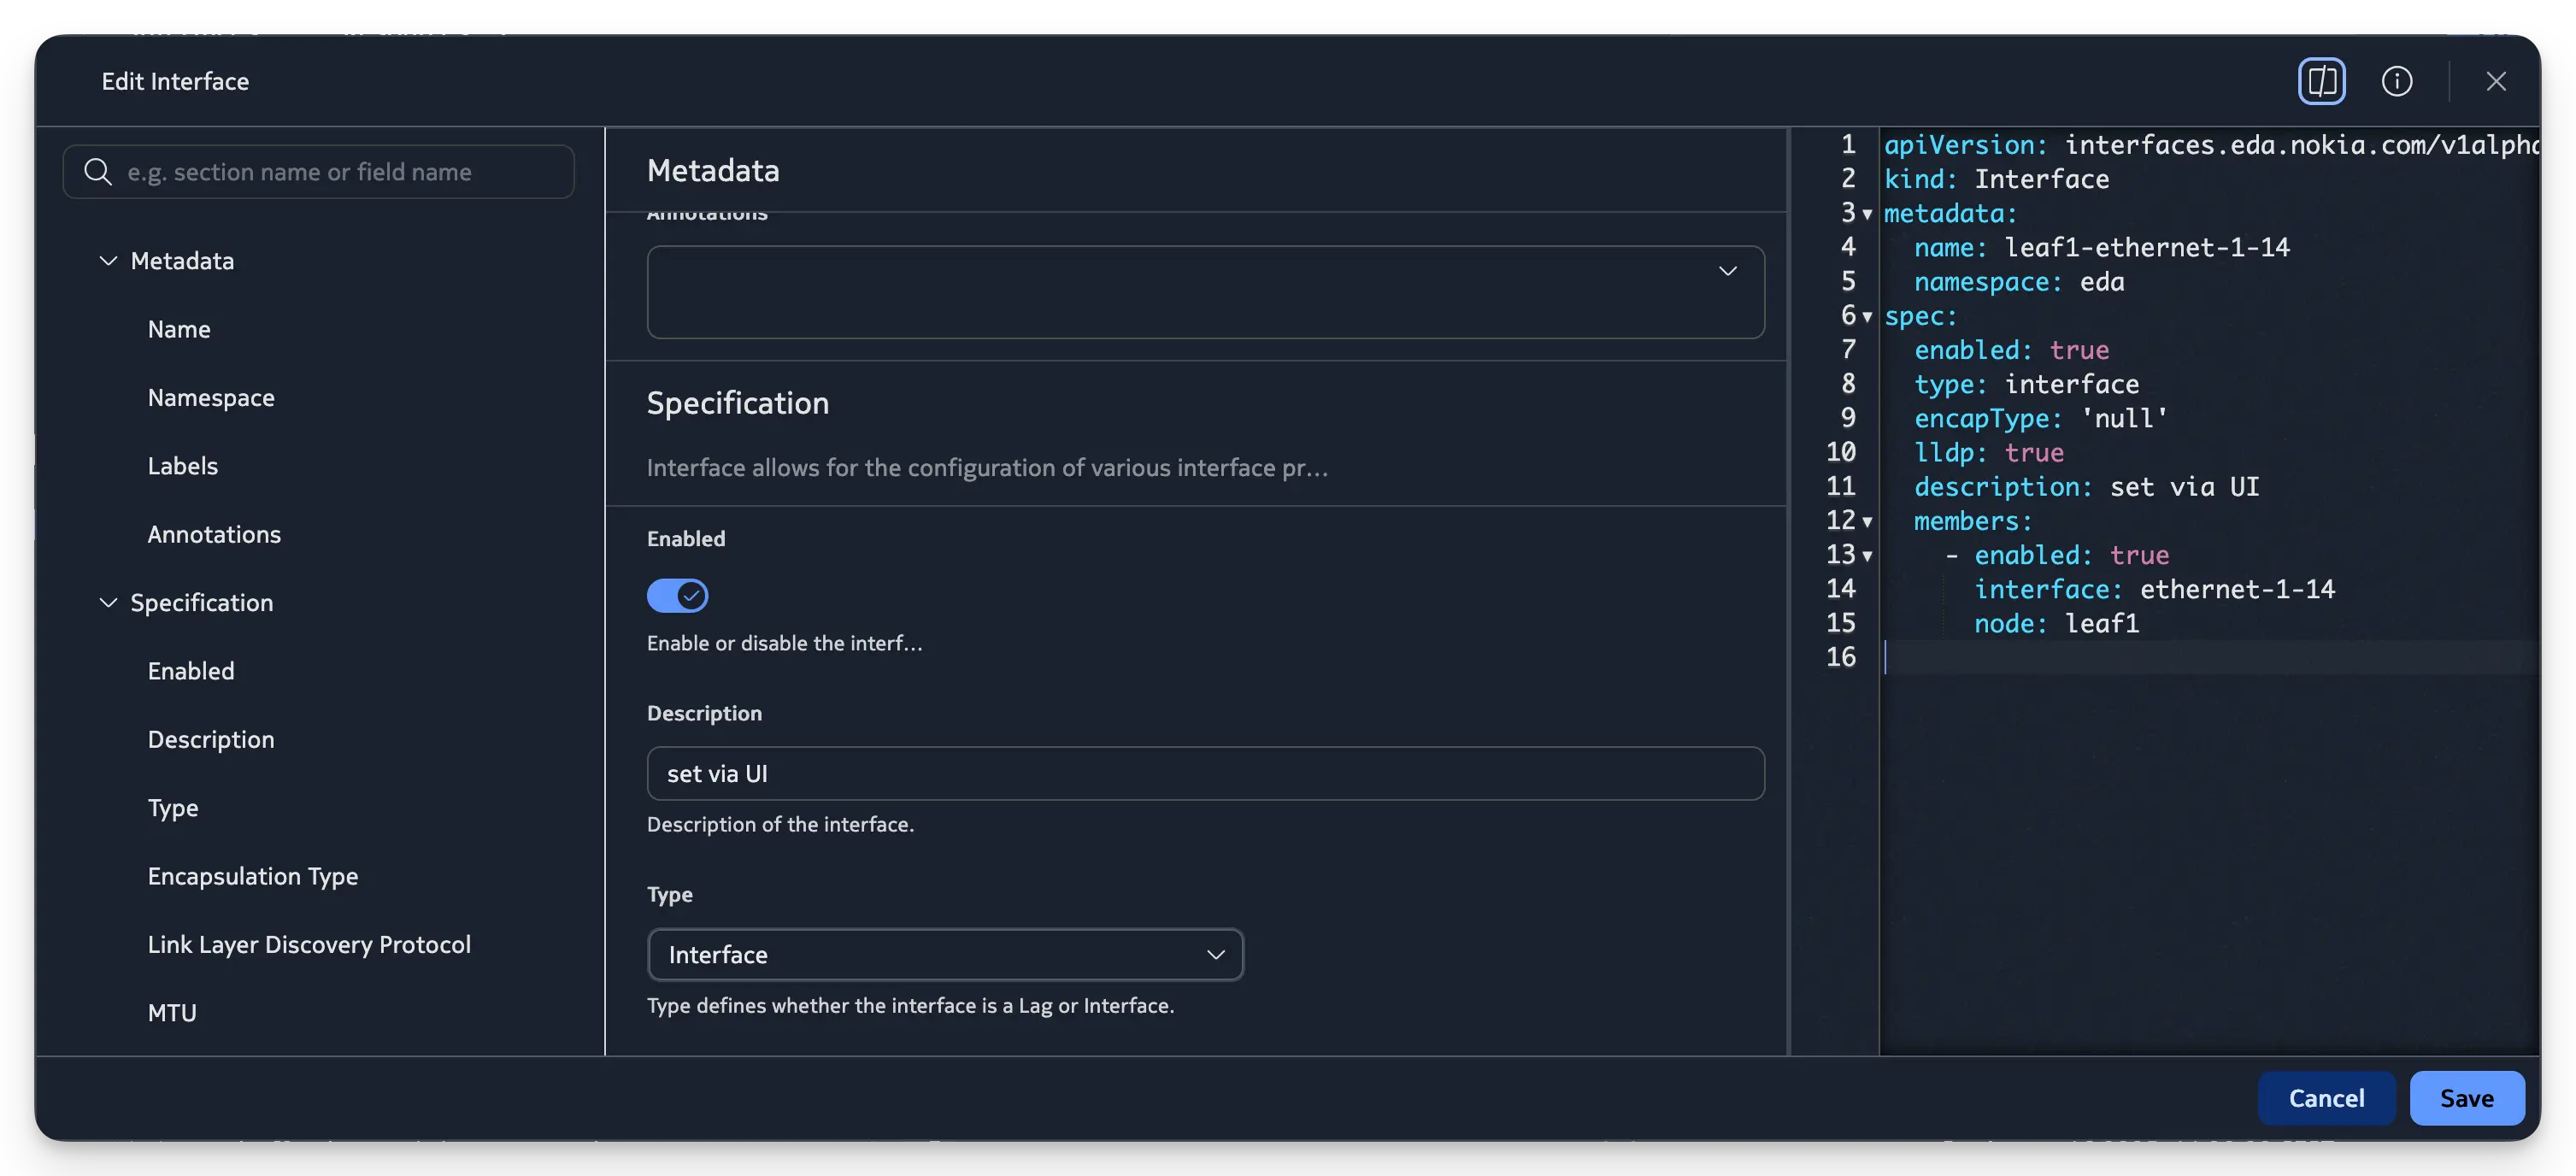The image size is (2576, 1176).
Task: Open the info icon in header
Action: 2396,81
